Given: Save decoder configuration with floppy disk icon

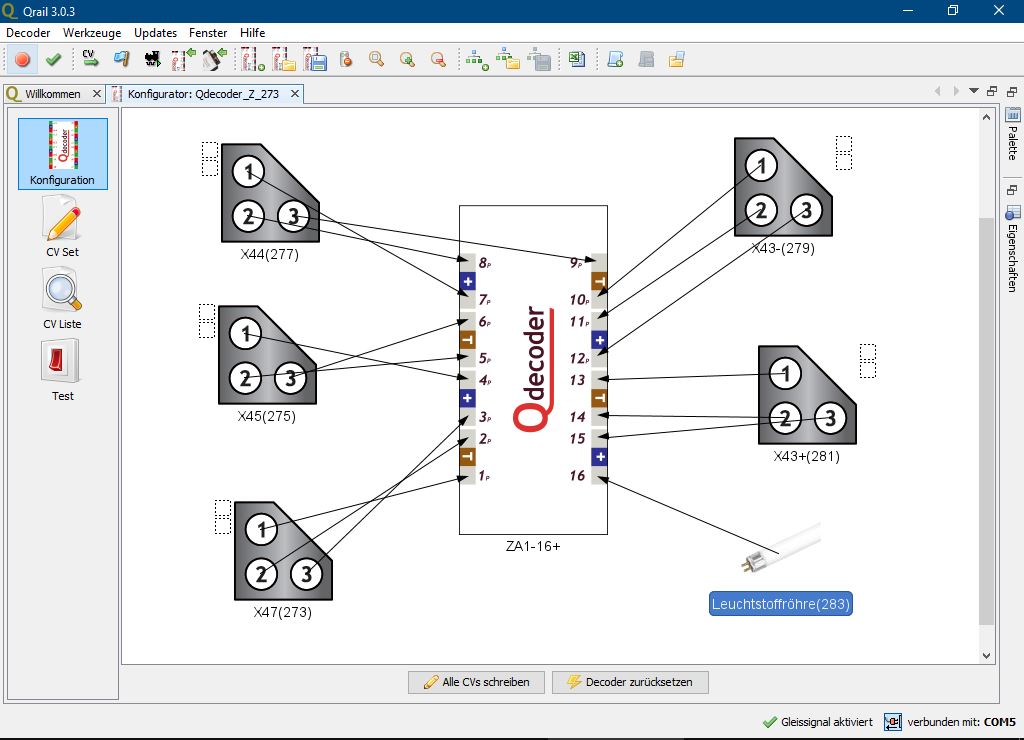Looking at the screenshot, I should (x=315, y=59).
